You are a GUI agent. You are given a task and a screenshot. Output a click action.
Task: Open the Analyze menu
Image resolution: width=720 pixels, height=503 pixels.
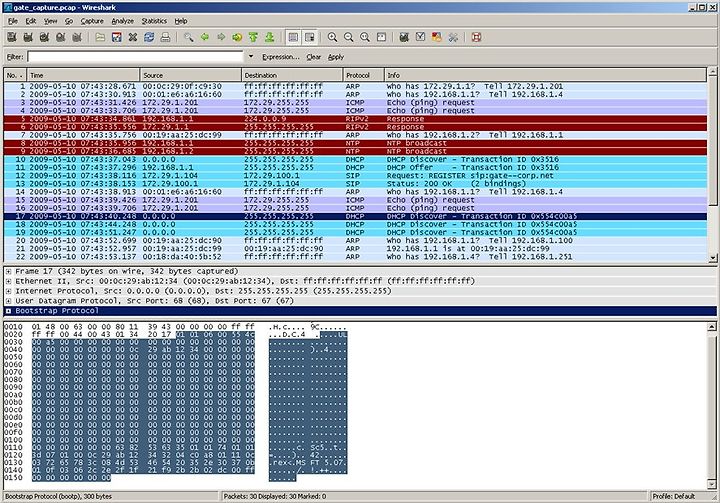tap(123, 21)
